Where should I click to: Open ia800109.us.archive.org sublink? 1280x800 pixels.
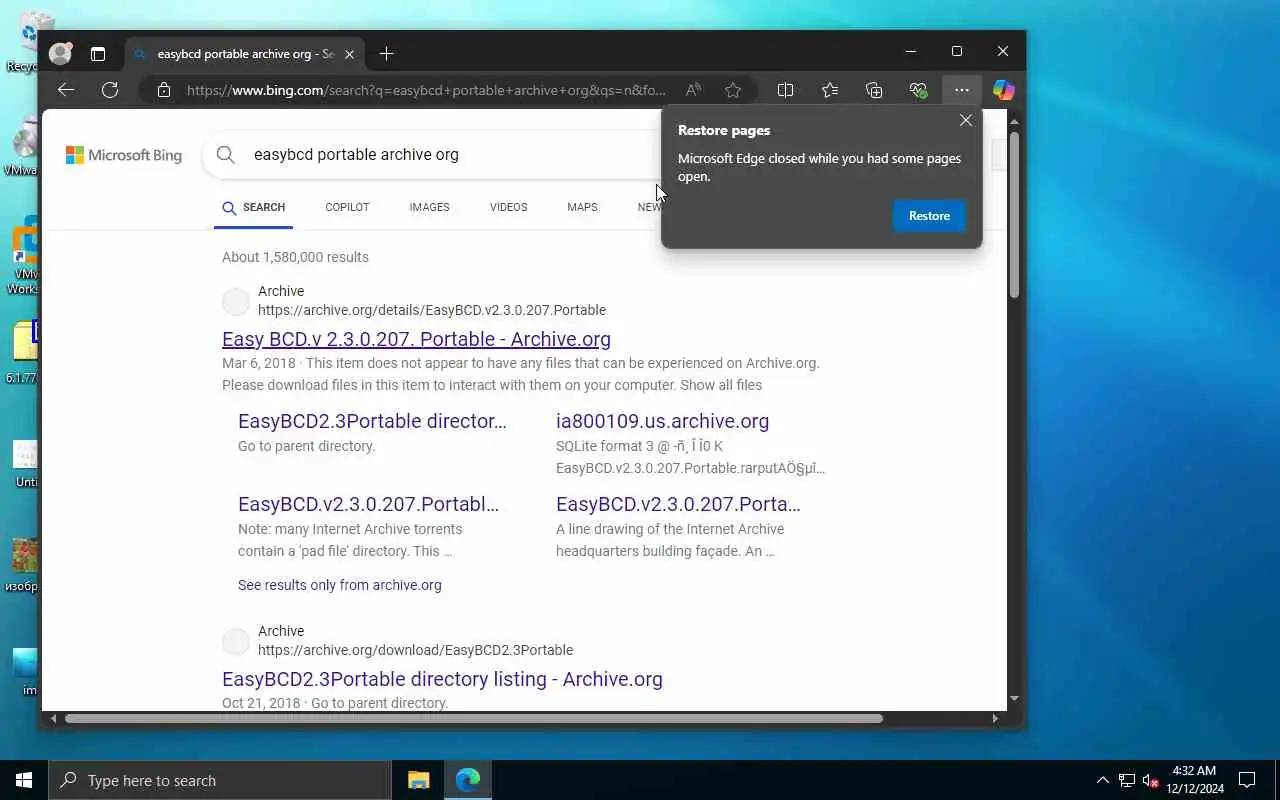pyautogui.click(x=662, y=421)
